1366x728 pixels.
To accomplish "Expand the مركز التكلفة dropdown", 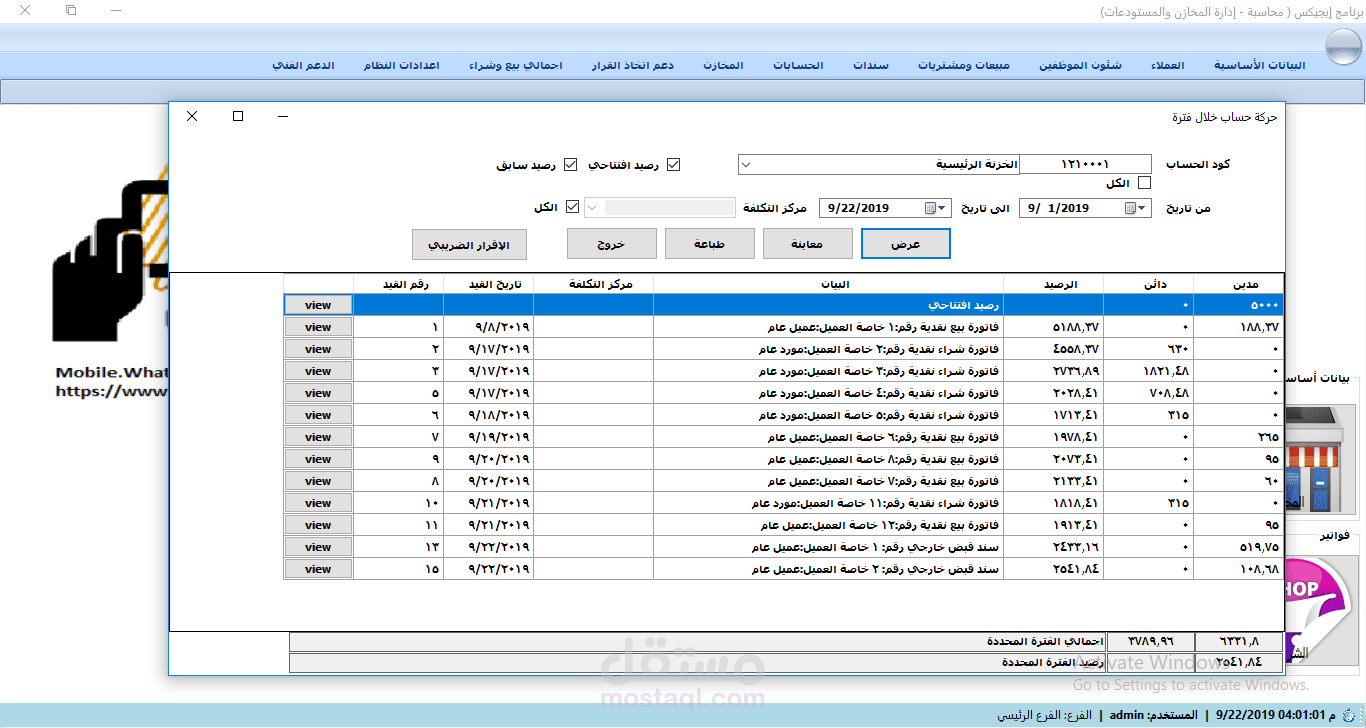I will pos(591,208).
